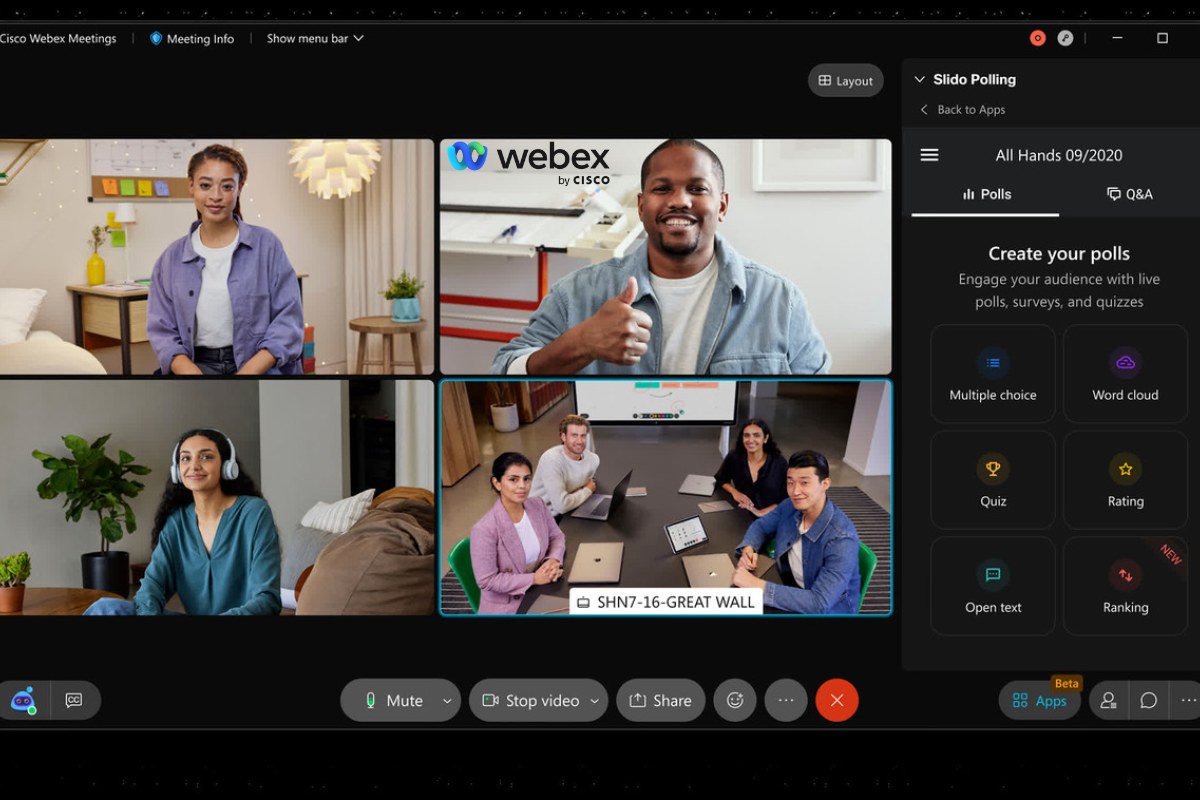Expand the Mute audio options arrow
This screenshot has height=800, width=1200.
click(x=447, y=701)
